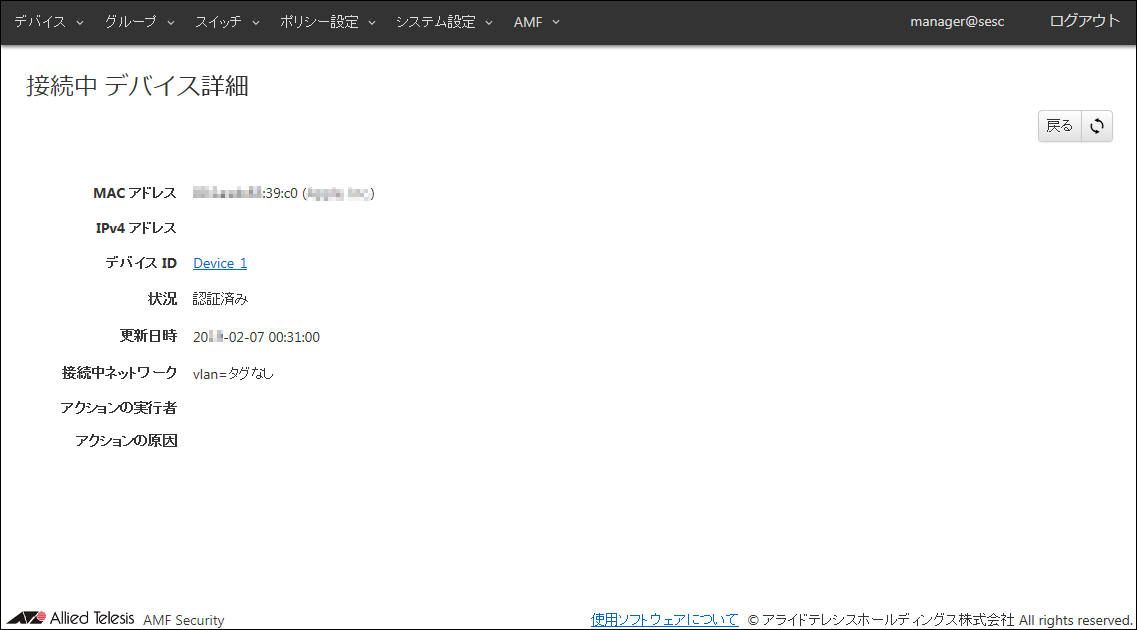1137x630 pixels.
Task: Expand the chevron beside ポリシー設定
Action: [372, 22]
